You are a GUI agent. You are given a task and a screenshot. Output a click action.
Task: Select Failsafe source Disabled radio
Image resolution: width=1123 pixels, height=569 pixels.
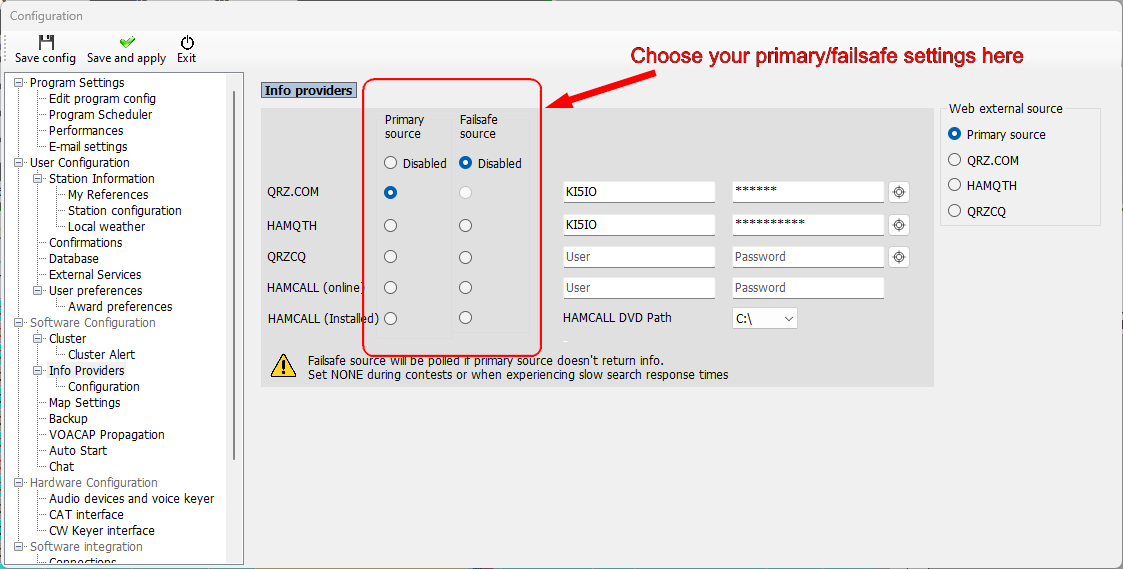pyautogui.click(x=466, y=163)
